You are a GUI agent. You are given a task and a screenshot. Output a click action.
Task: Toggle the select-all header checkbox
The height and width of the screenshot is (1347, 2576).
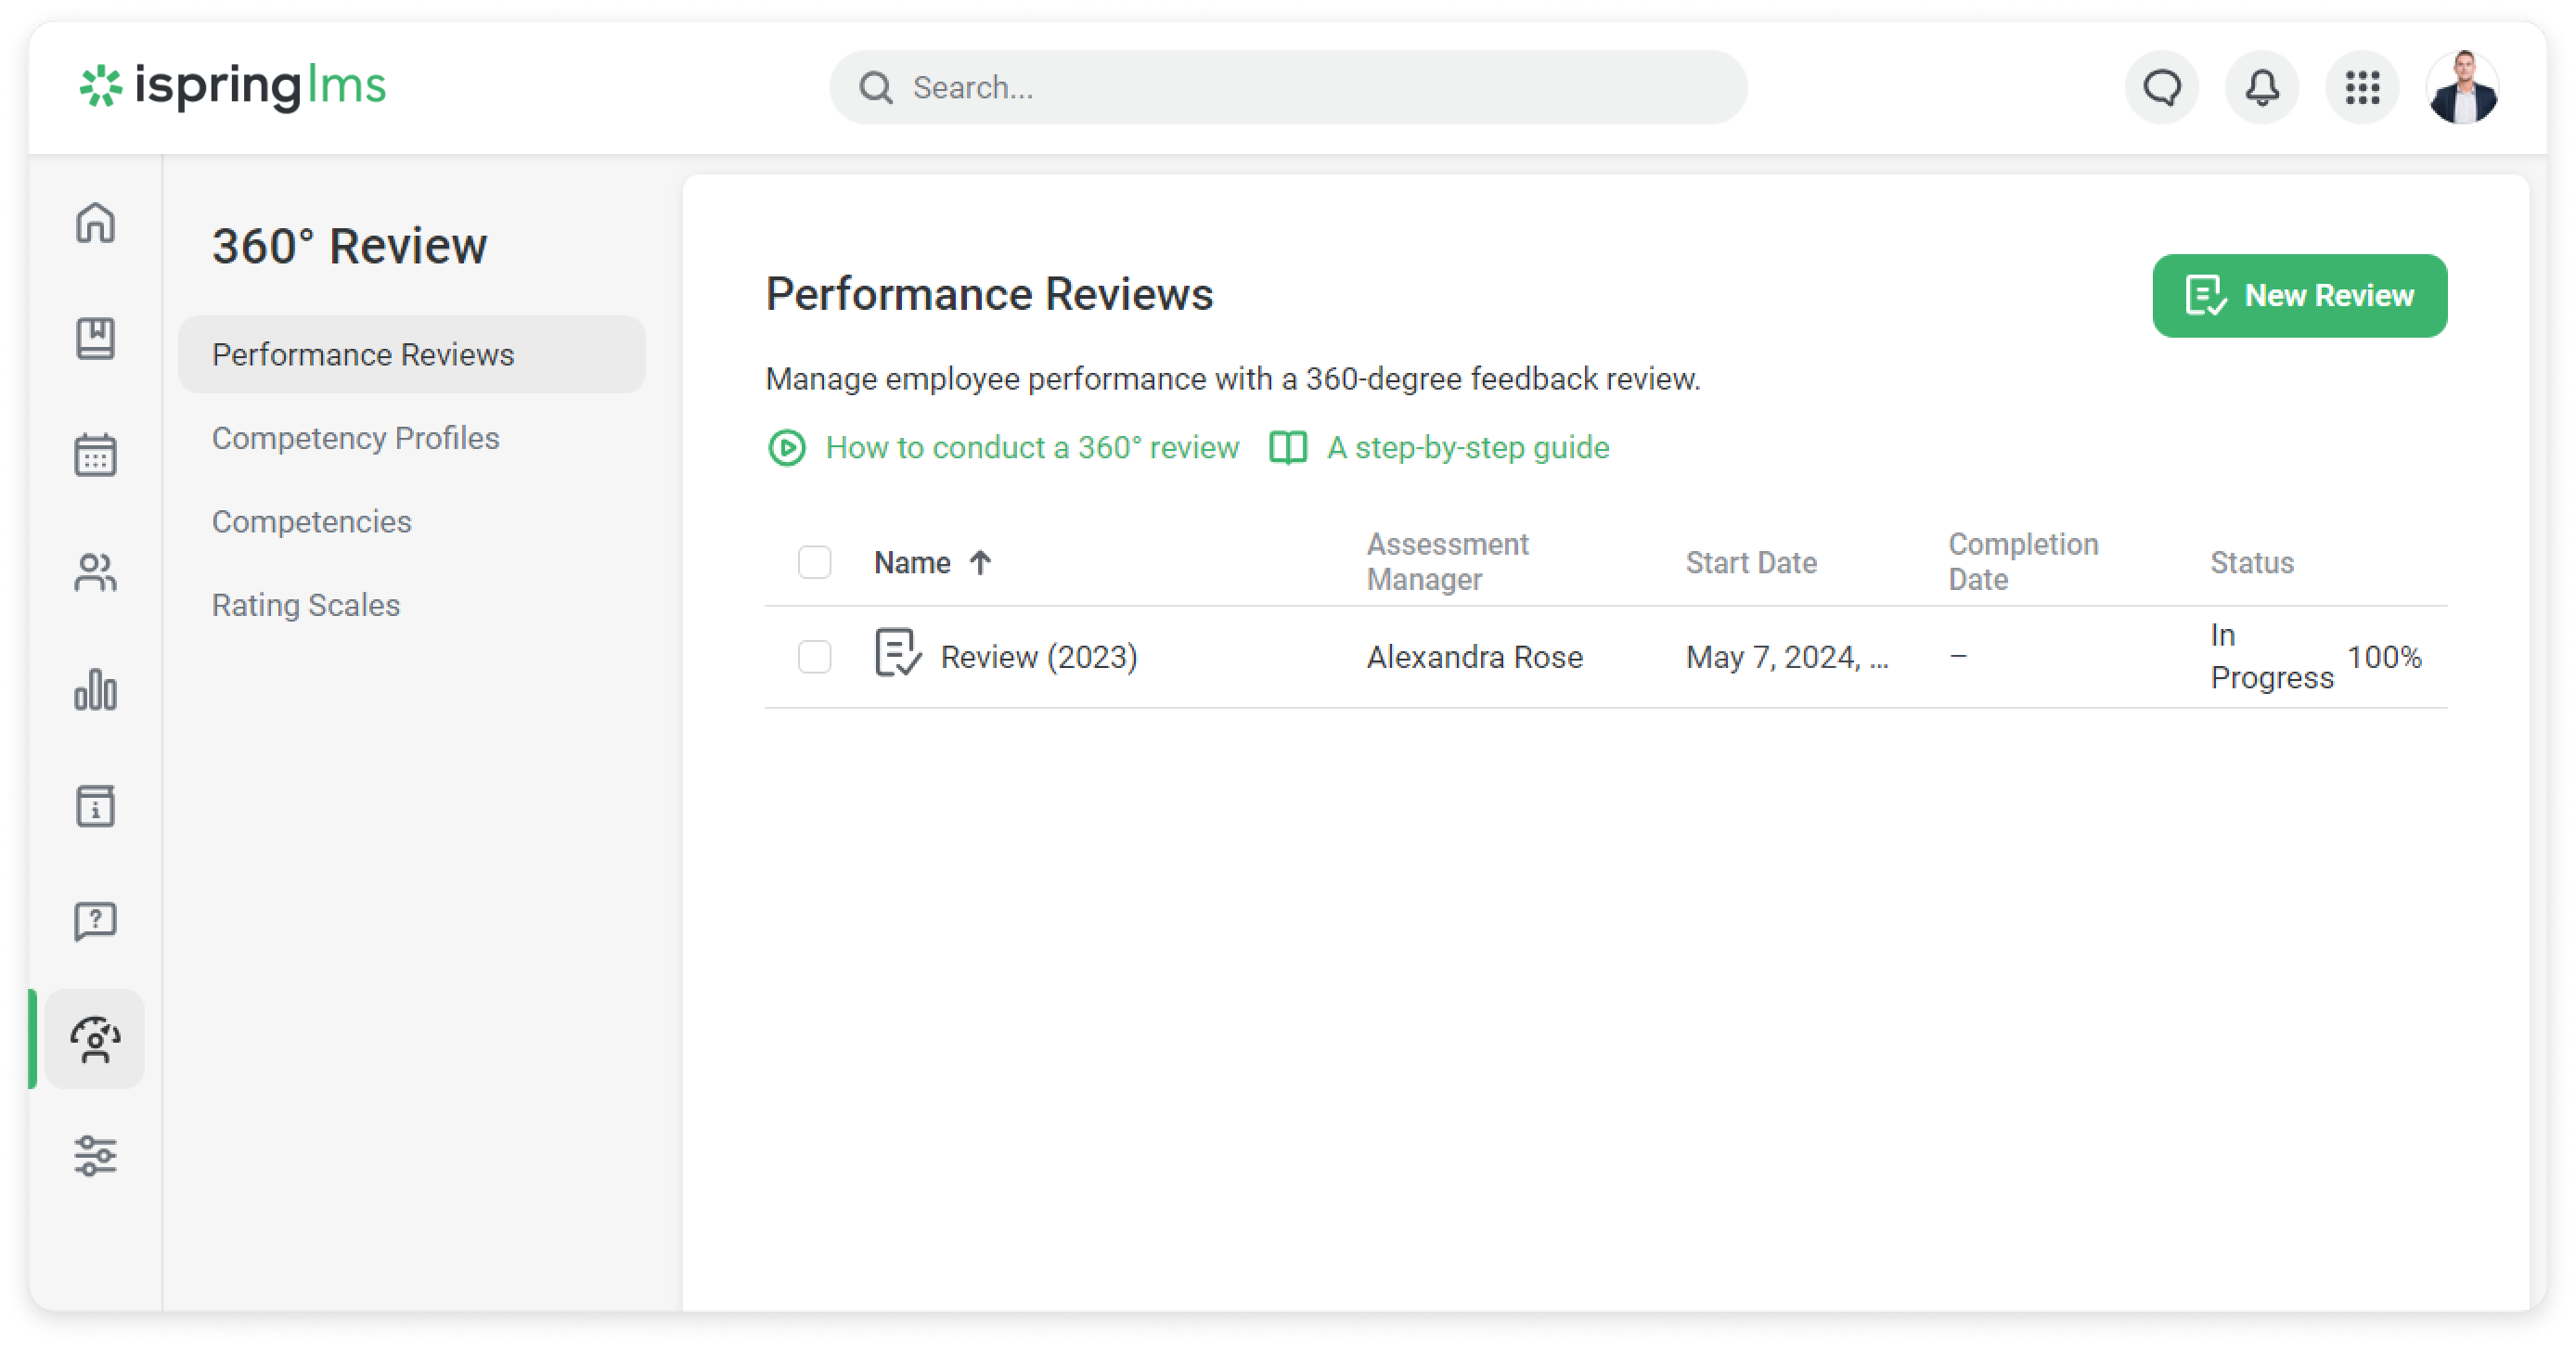(814, 562)
